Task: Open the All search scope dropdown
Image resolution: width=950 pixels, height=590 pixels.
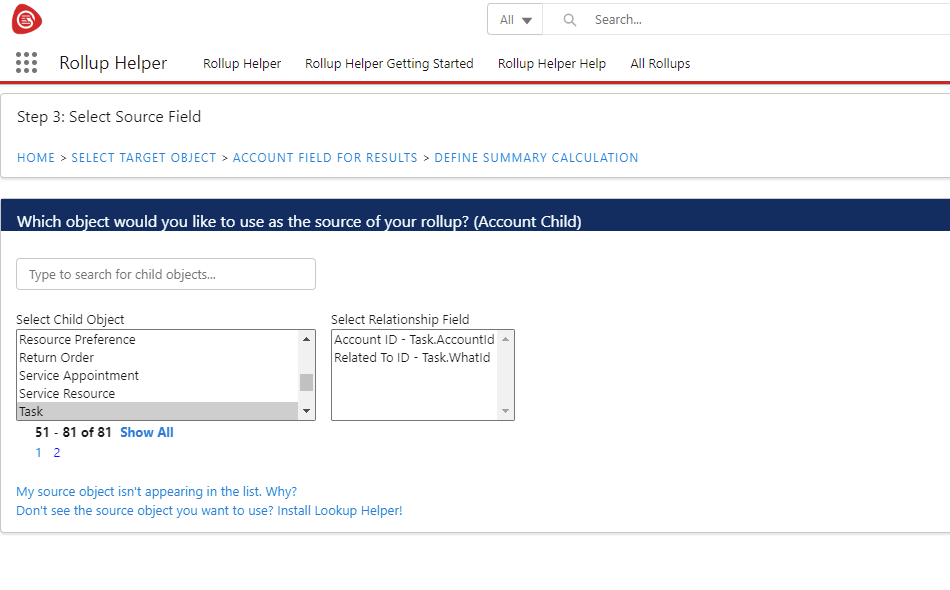Action: click(x=515, y=20)
